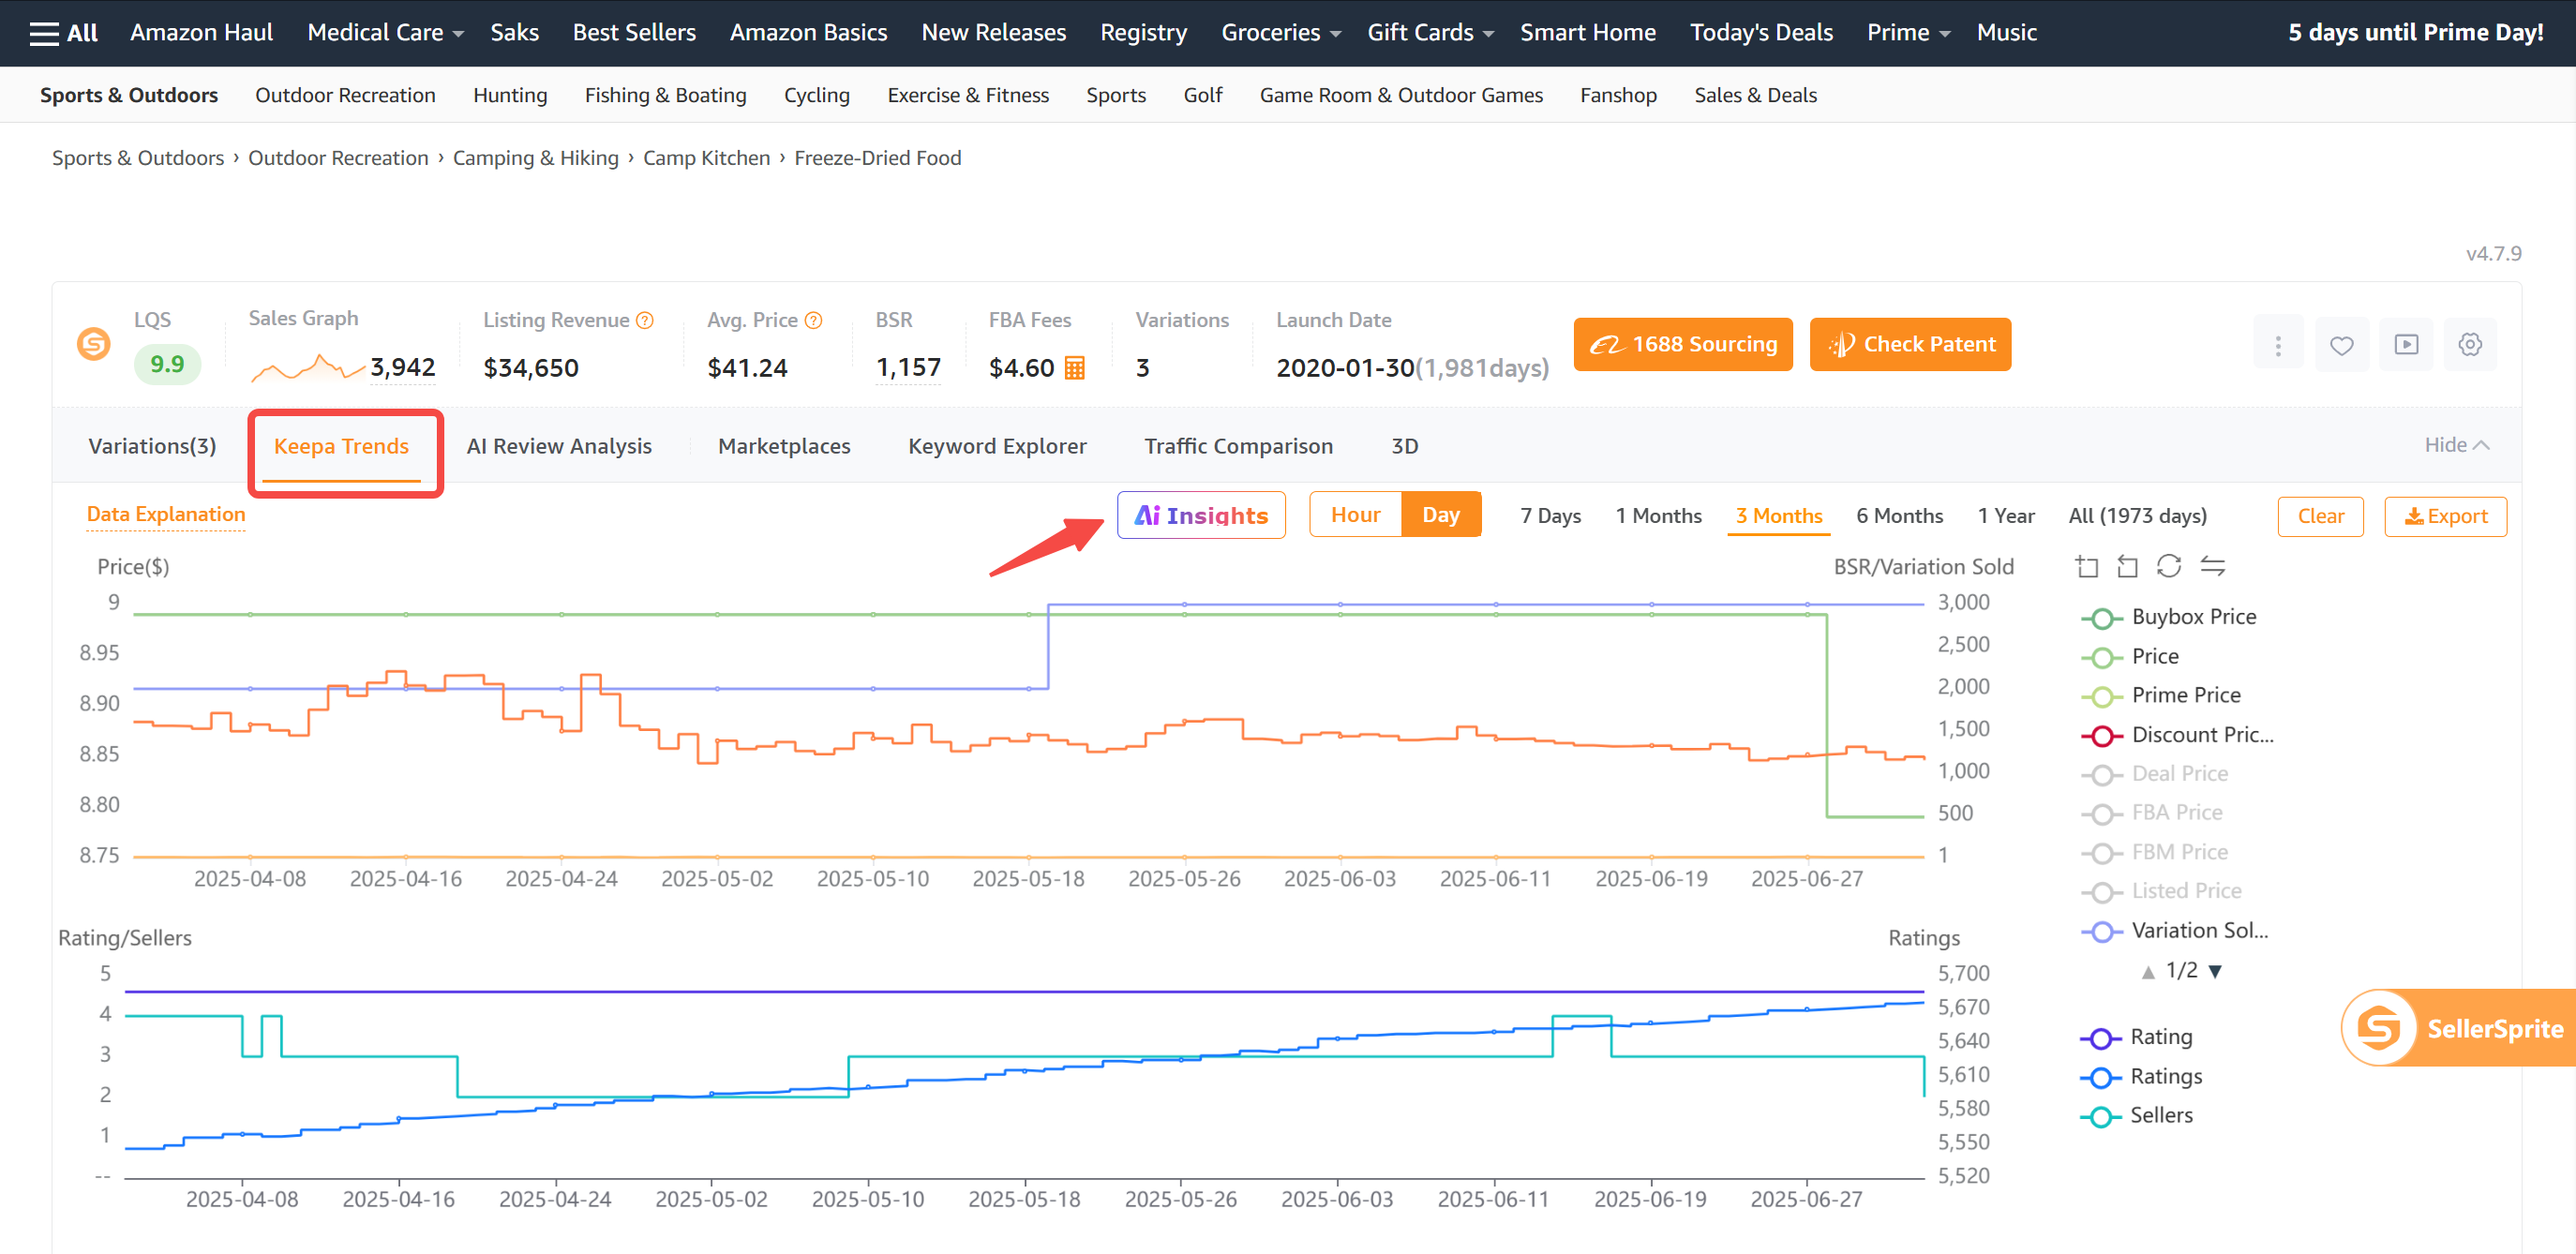The width and height of the screenshot is (2576, 1254).
Task: Select the 1 Year time range
Action: click(2006, 516)
